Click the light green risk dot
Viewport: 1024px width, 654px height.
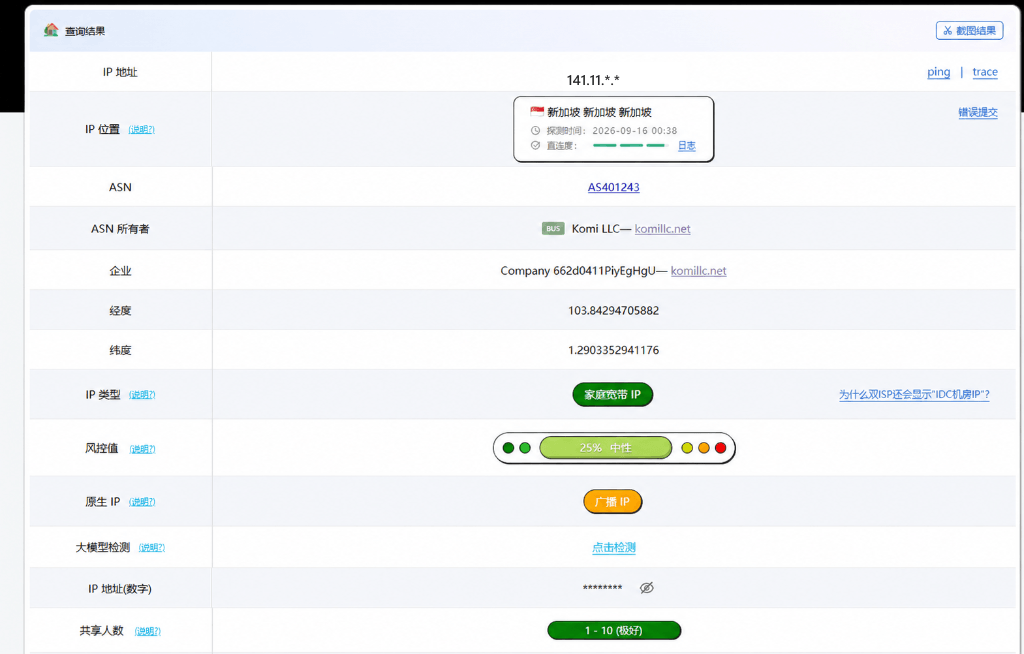pyautogui.click(x=525, y=448)
